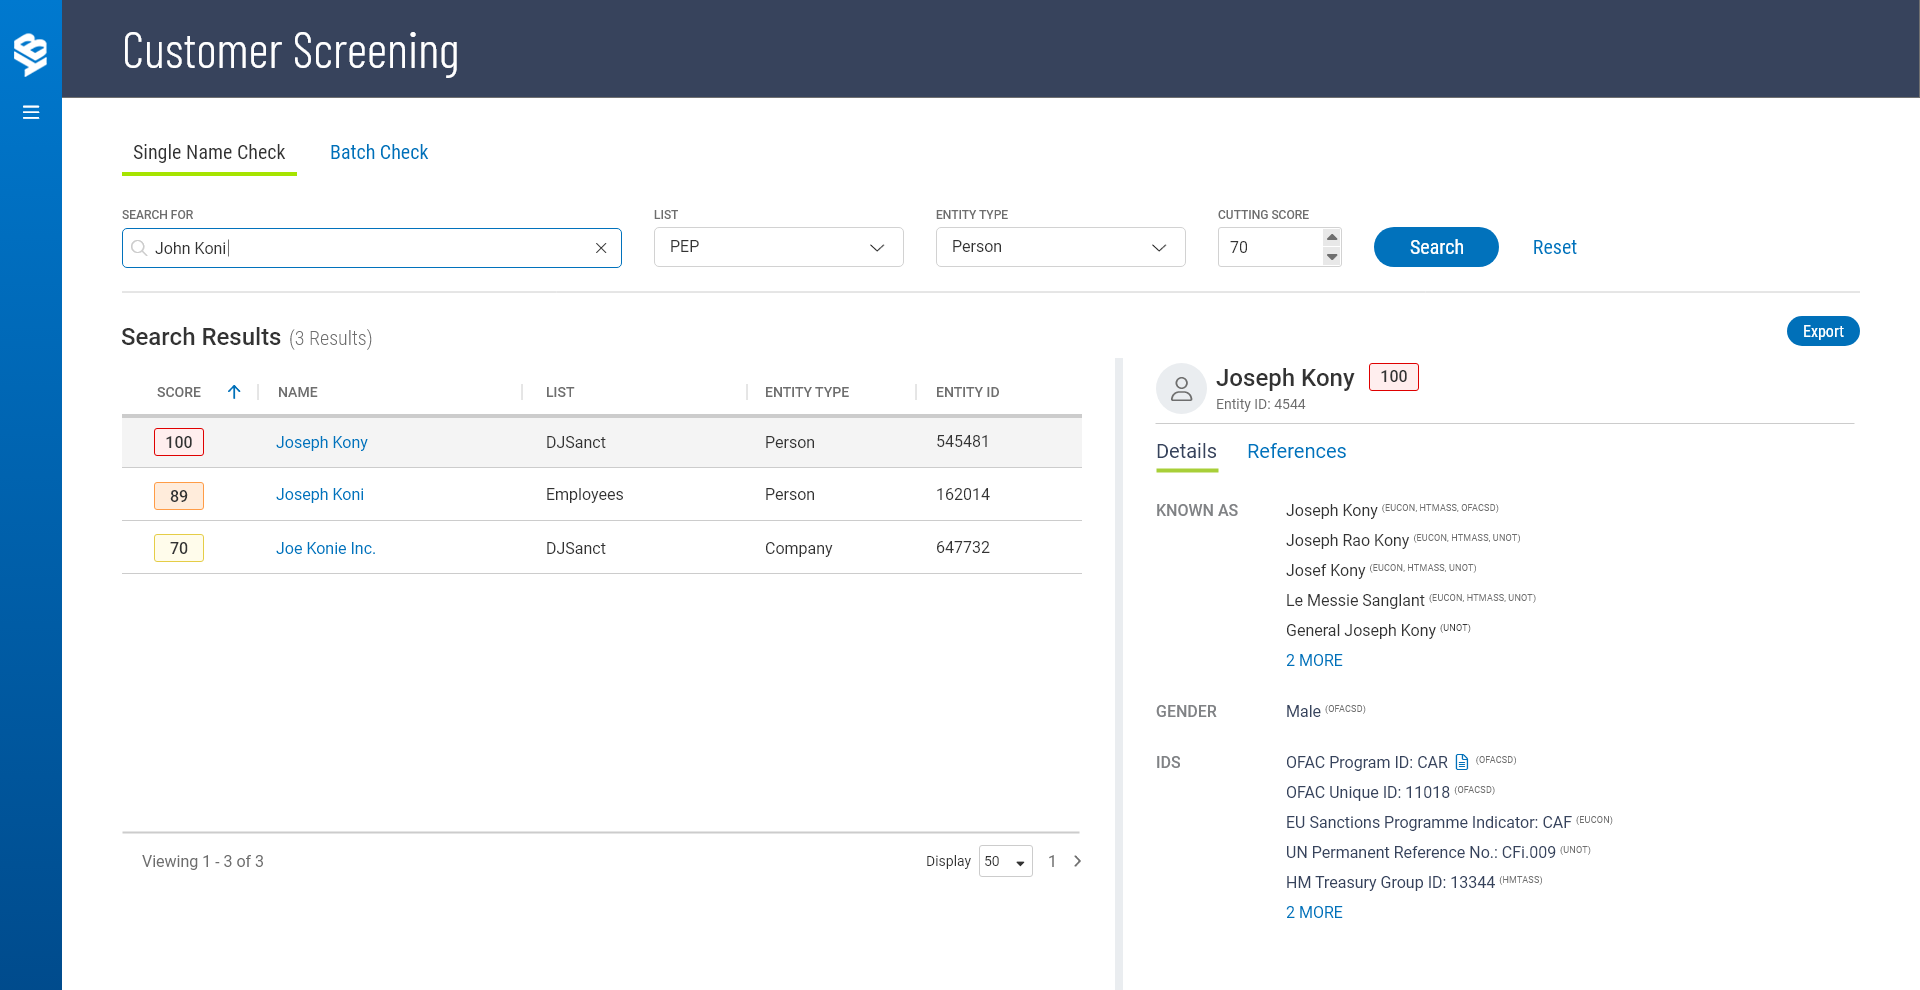Open the hamburger menu in the sidebar
The height and width of the screenshot is (990, 1920).
(31, 112)
